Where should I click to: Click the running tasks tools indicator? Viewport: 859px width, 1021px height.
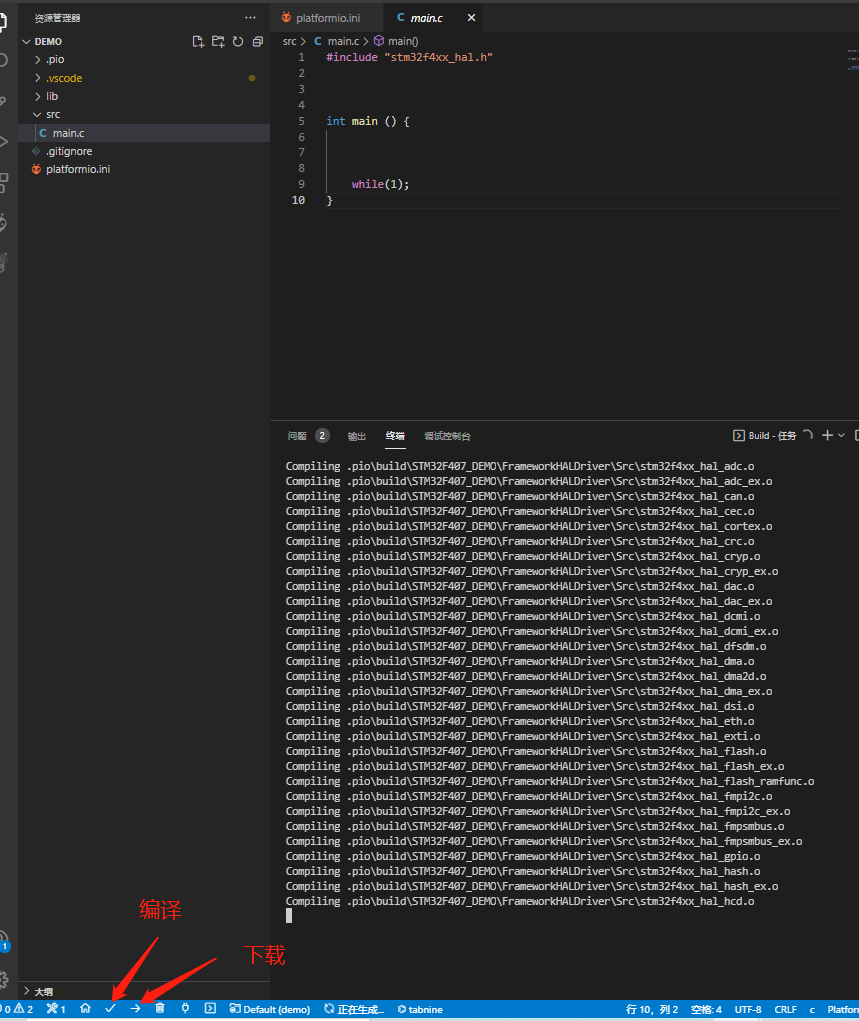[56, 1009]
